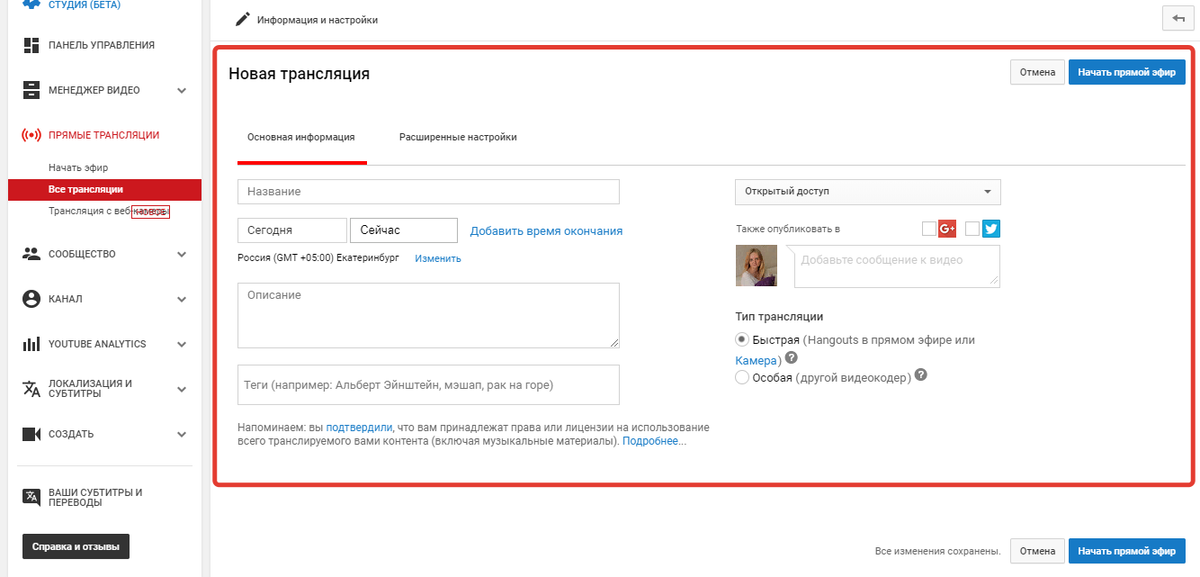Expand the Создать section chevron

(182, 434)
